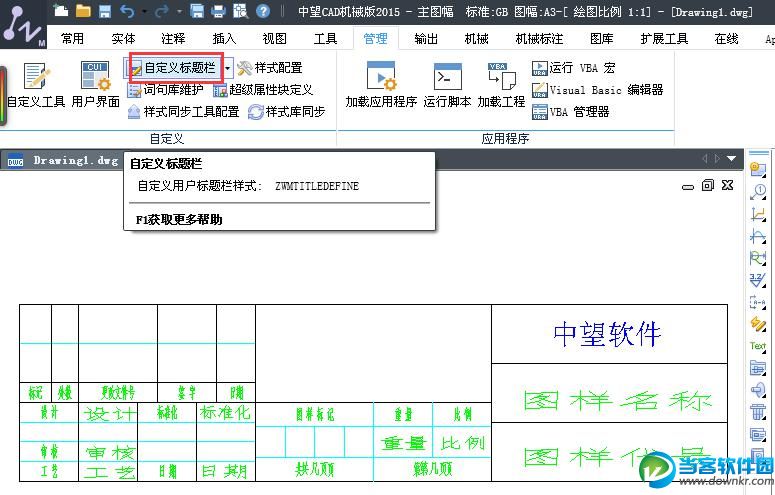The height and width of the screenshot is (495, 775).
Task: Switch to the 注释 ribbon tab
Action: click(173, 39)
